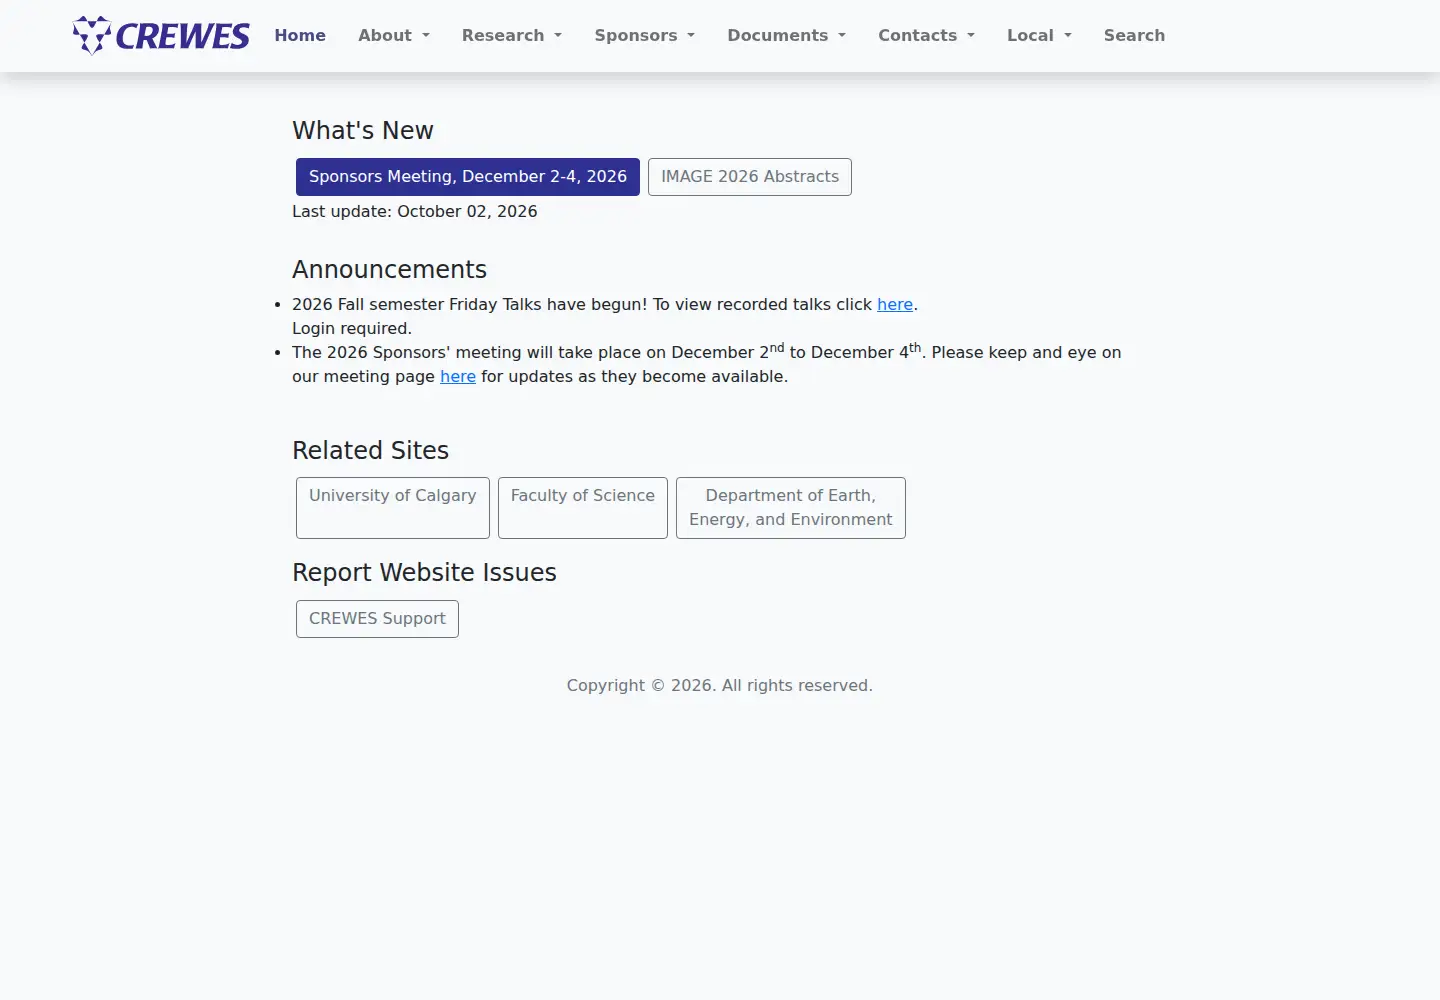Expand the Research dropdown
The width and height of the screenshot is (1440, 1000).
[512, 35]
